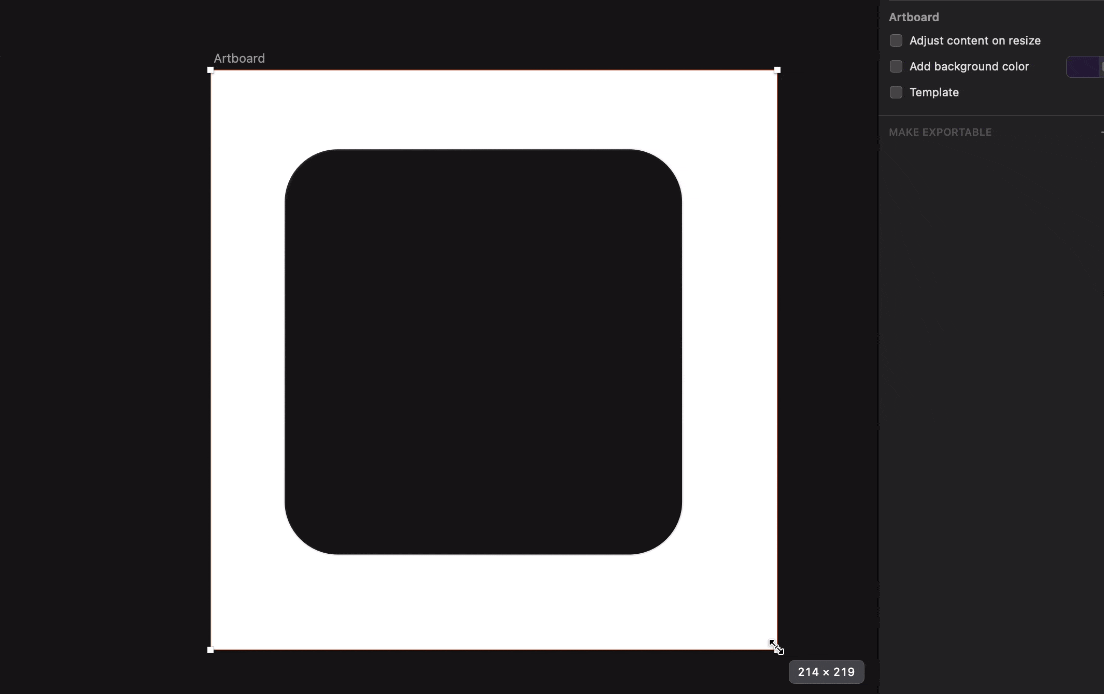
Task: Click the Adjust content on resize label text
Action: 975,40
